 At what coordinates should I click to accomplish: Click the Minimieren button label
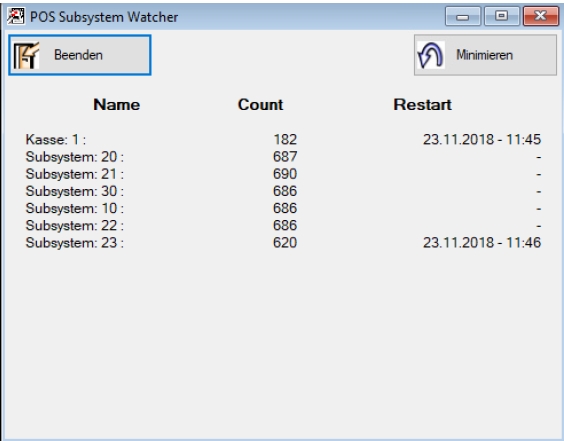485,55
